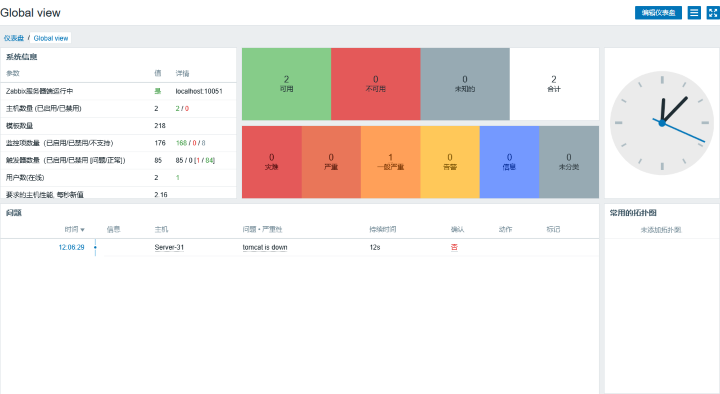Screen dimensions: 720x394
Task: Open problem timestamp 12:08:29
Action: [71, 247]
